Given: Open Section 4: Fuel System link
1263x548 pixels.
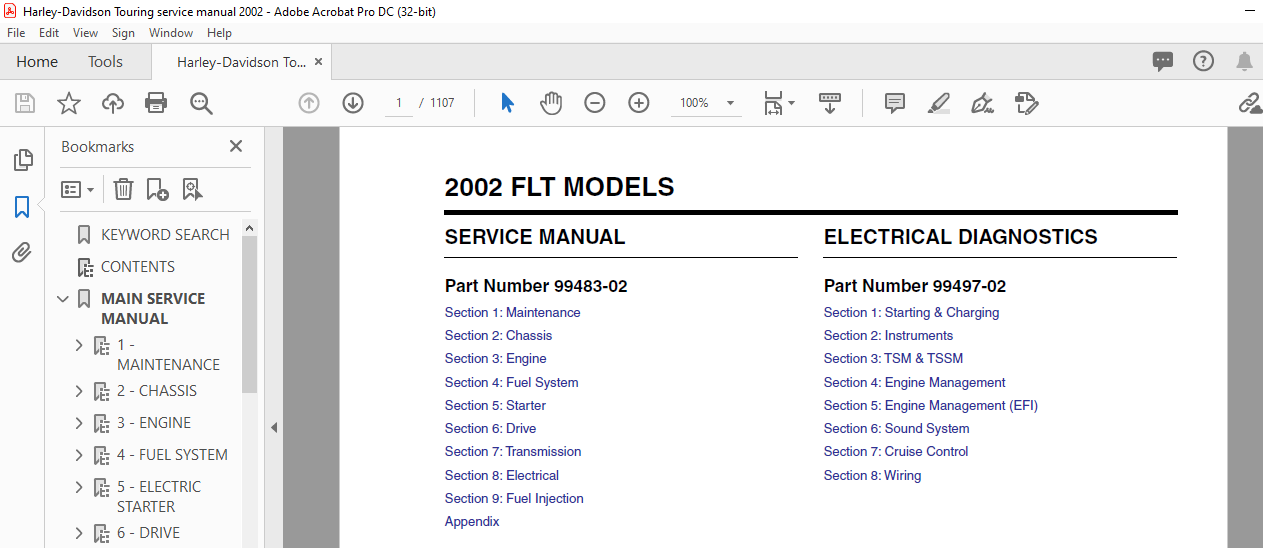Looking at the screenshot, I should tap(511, 382).
